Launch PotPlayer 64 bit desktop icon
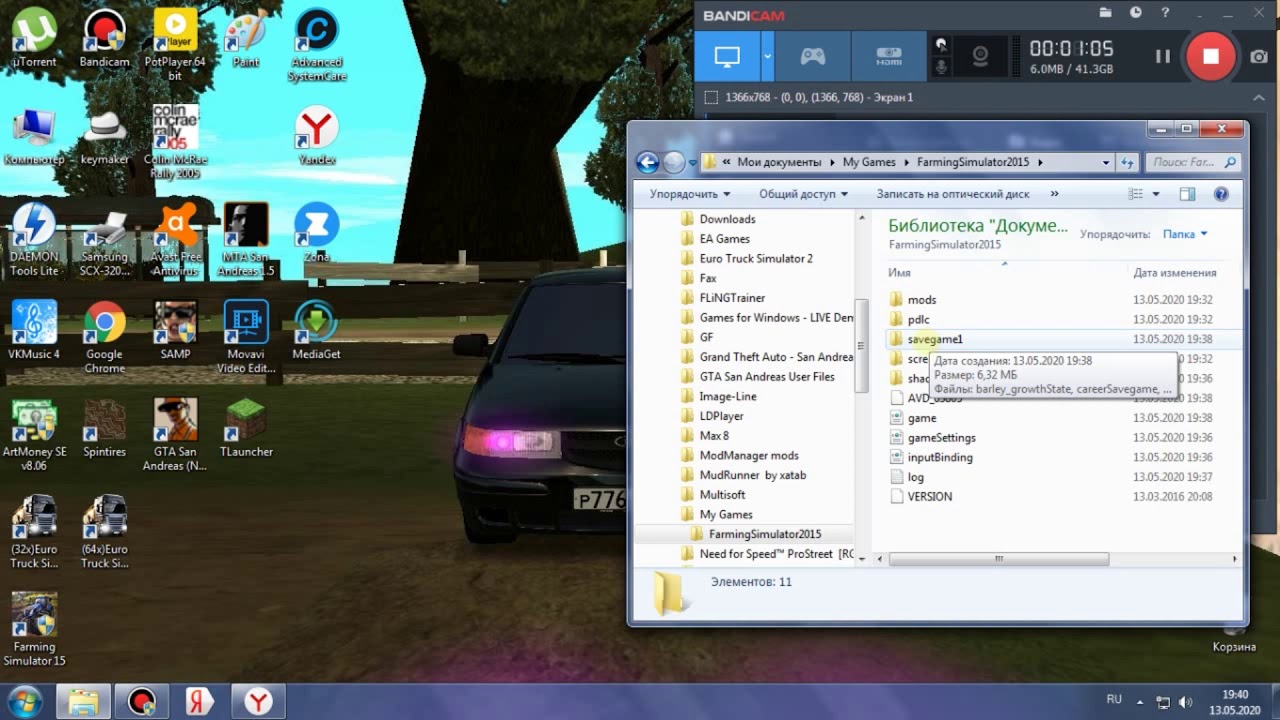The image size is (1280, 720). tap(174, 45)
